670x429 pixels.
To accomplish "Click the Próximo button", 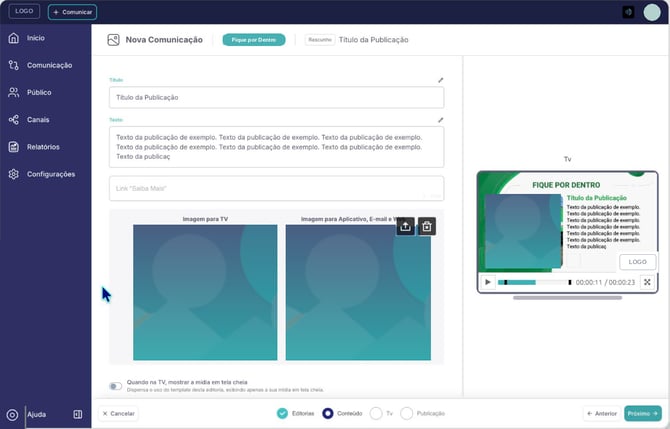I will click(643, 414).
